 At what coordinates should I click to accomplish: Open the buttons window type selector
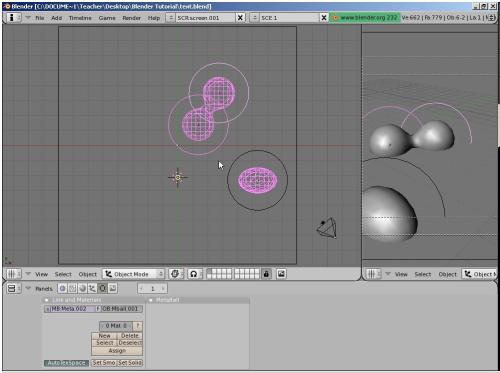pos(13,288)
